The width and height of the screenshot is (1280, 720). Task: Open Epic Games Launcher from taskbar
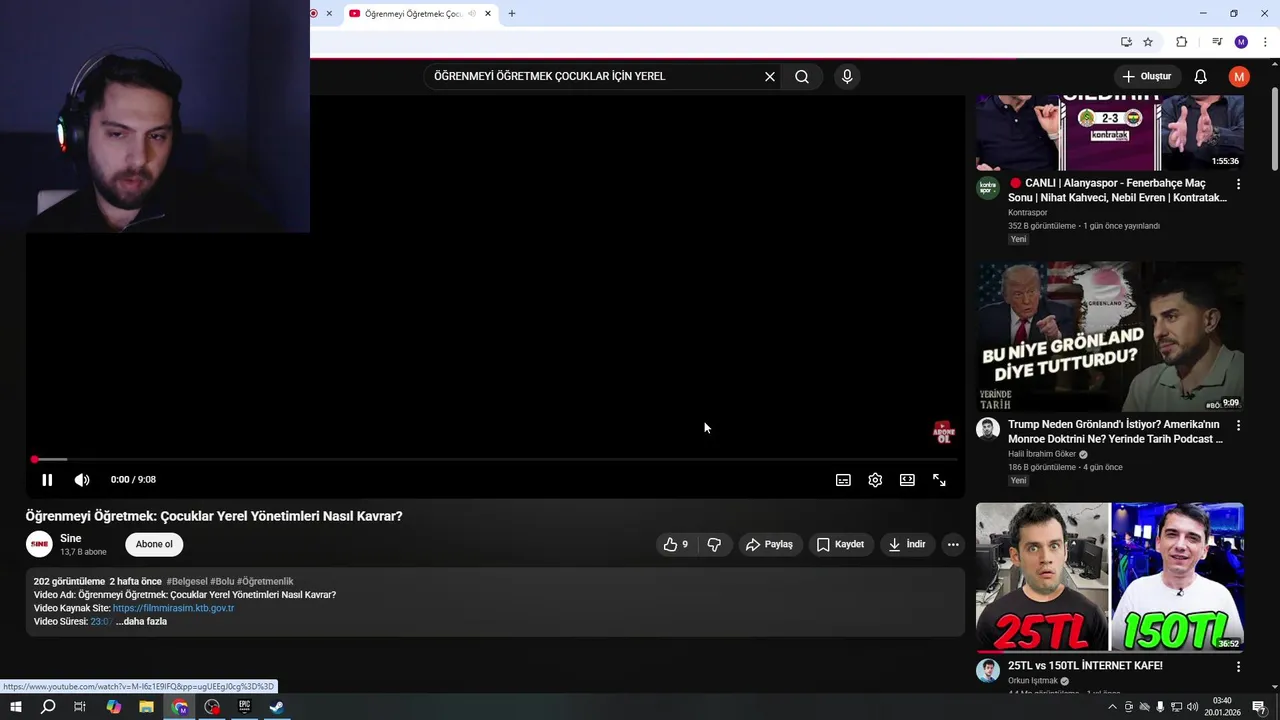point(244,707)
